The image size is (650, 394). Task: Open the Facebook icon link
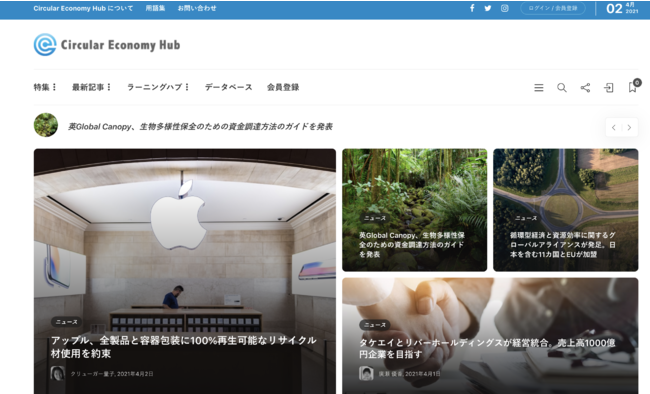pos(472,8)
